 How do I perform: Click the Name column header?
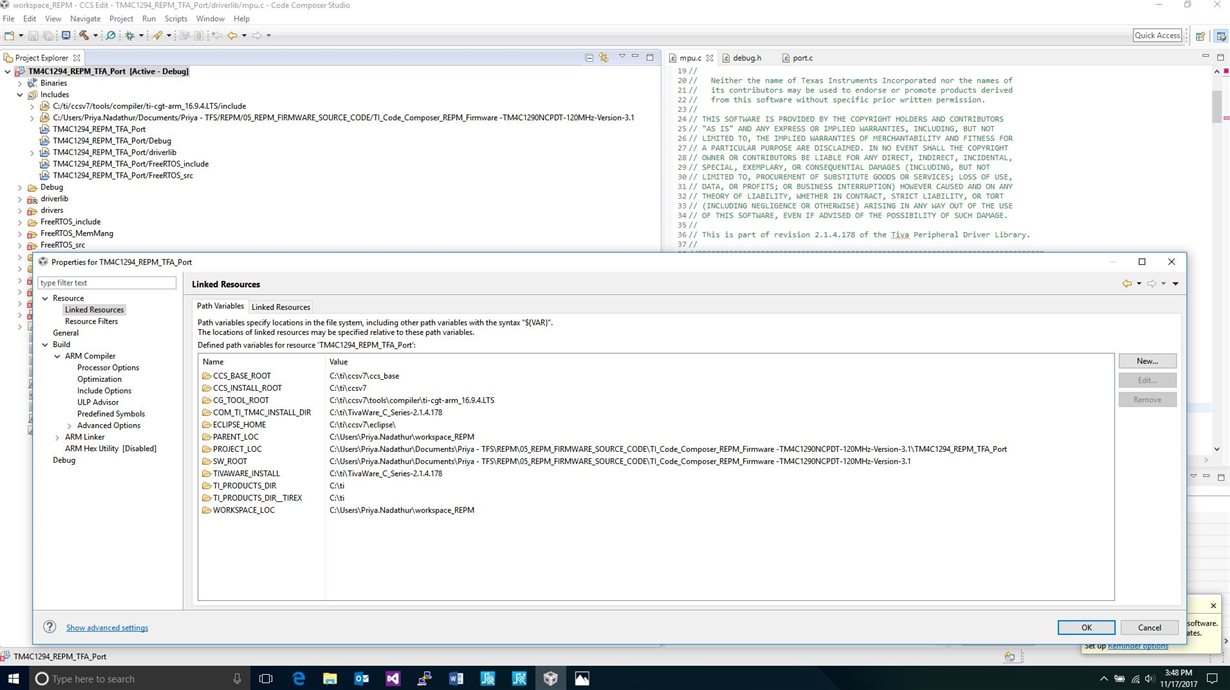coord(262,361)
